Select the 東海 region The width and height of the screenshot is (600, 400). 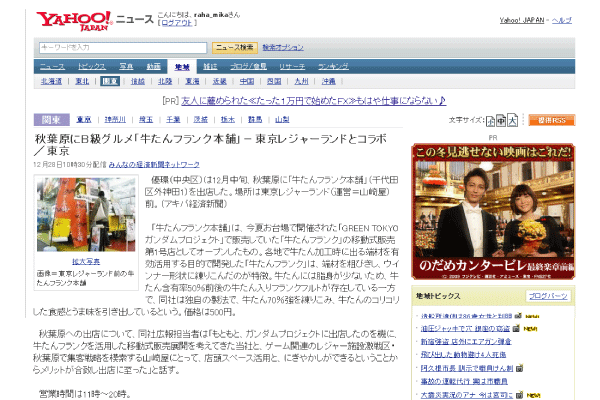tap(192, 81)
